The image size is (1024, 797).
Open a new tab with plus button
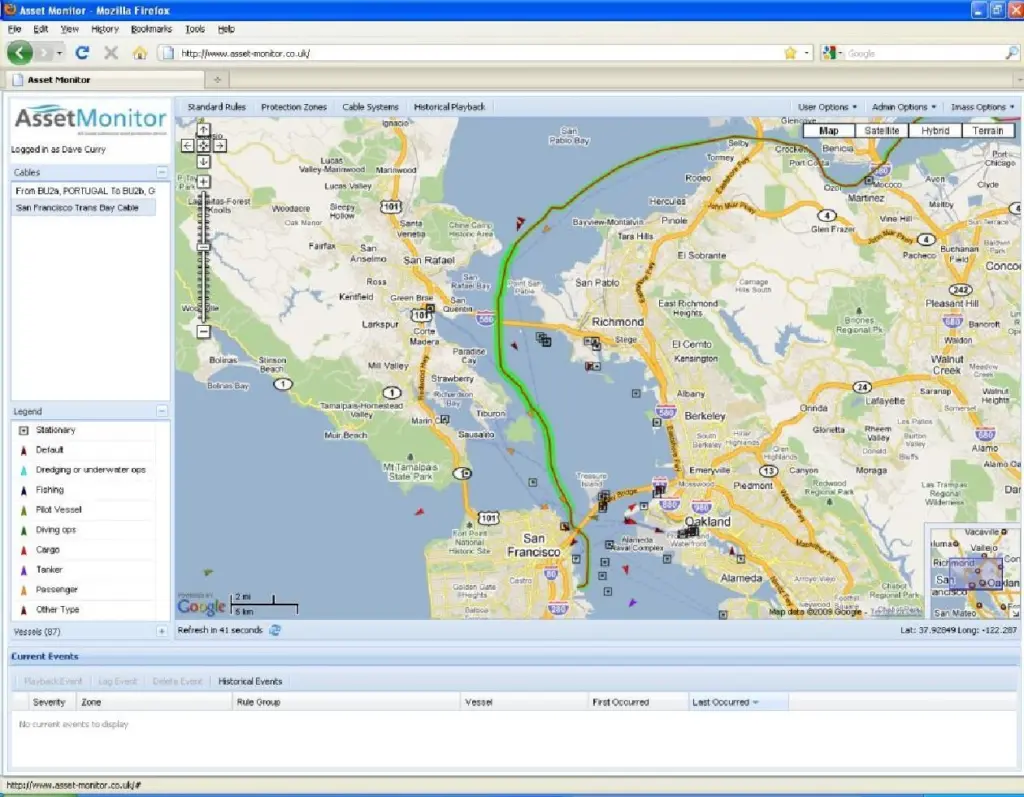pyautogui.click(x=217, y=80)
